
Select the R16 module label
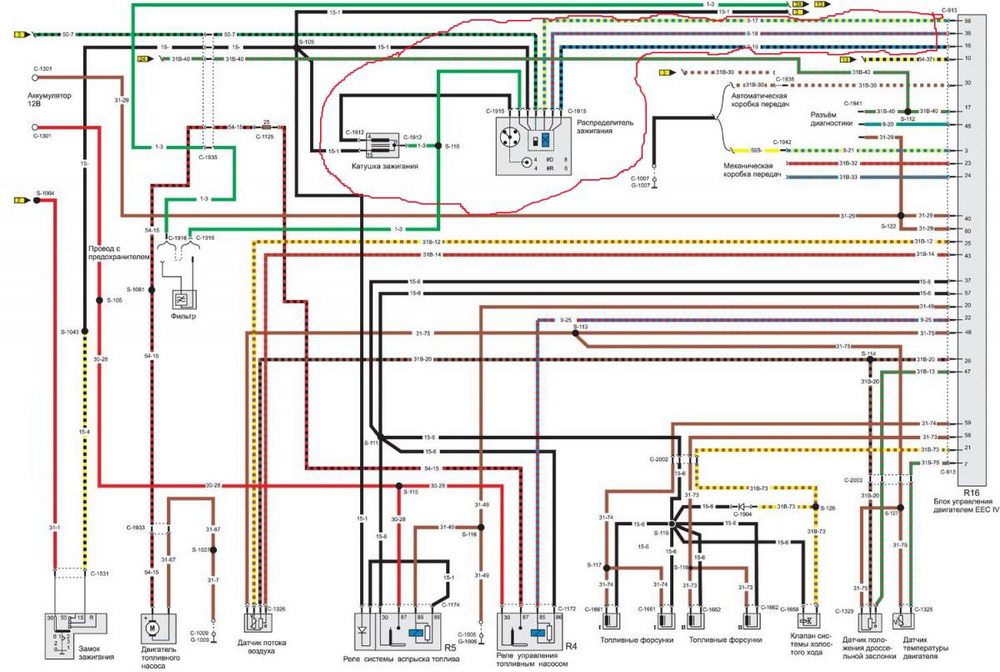pyautogui.click(x=971, y=493)
